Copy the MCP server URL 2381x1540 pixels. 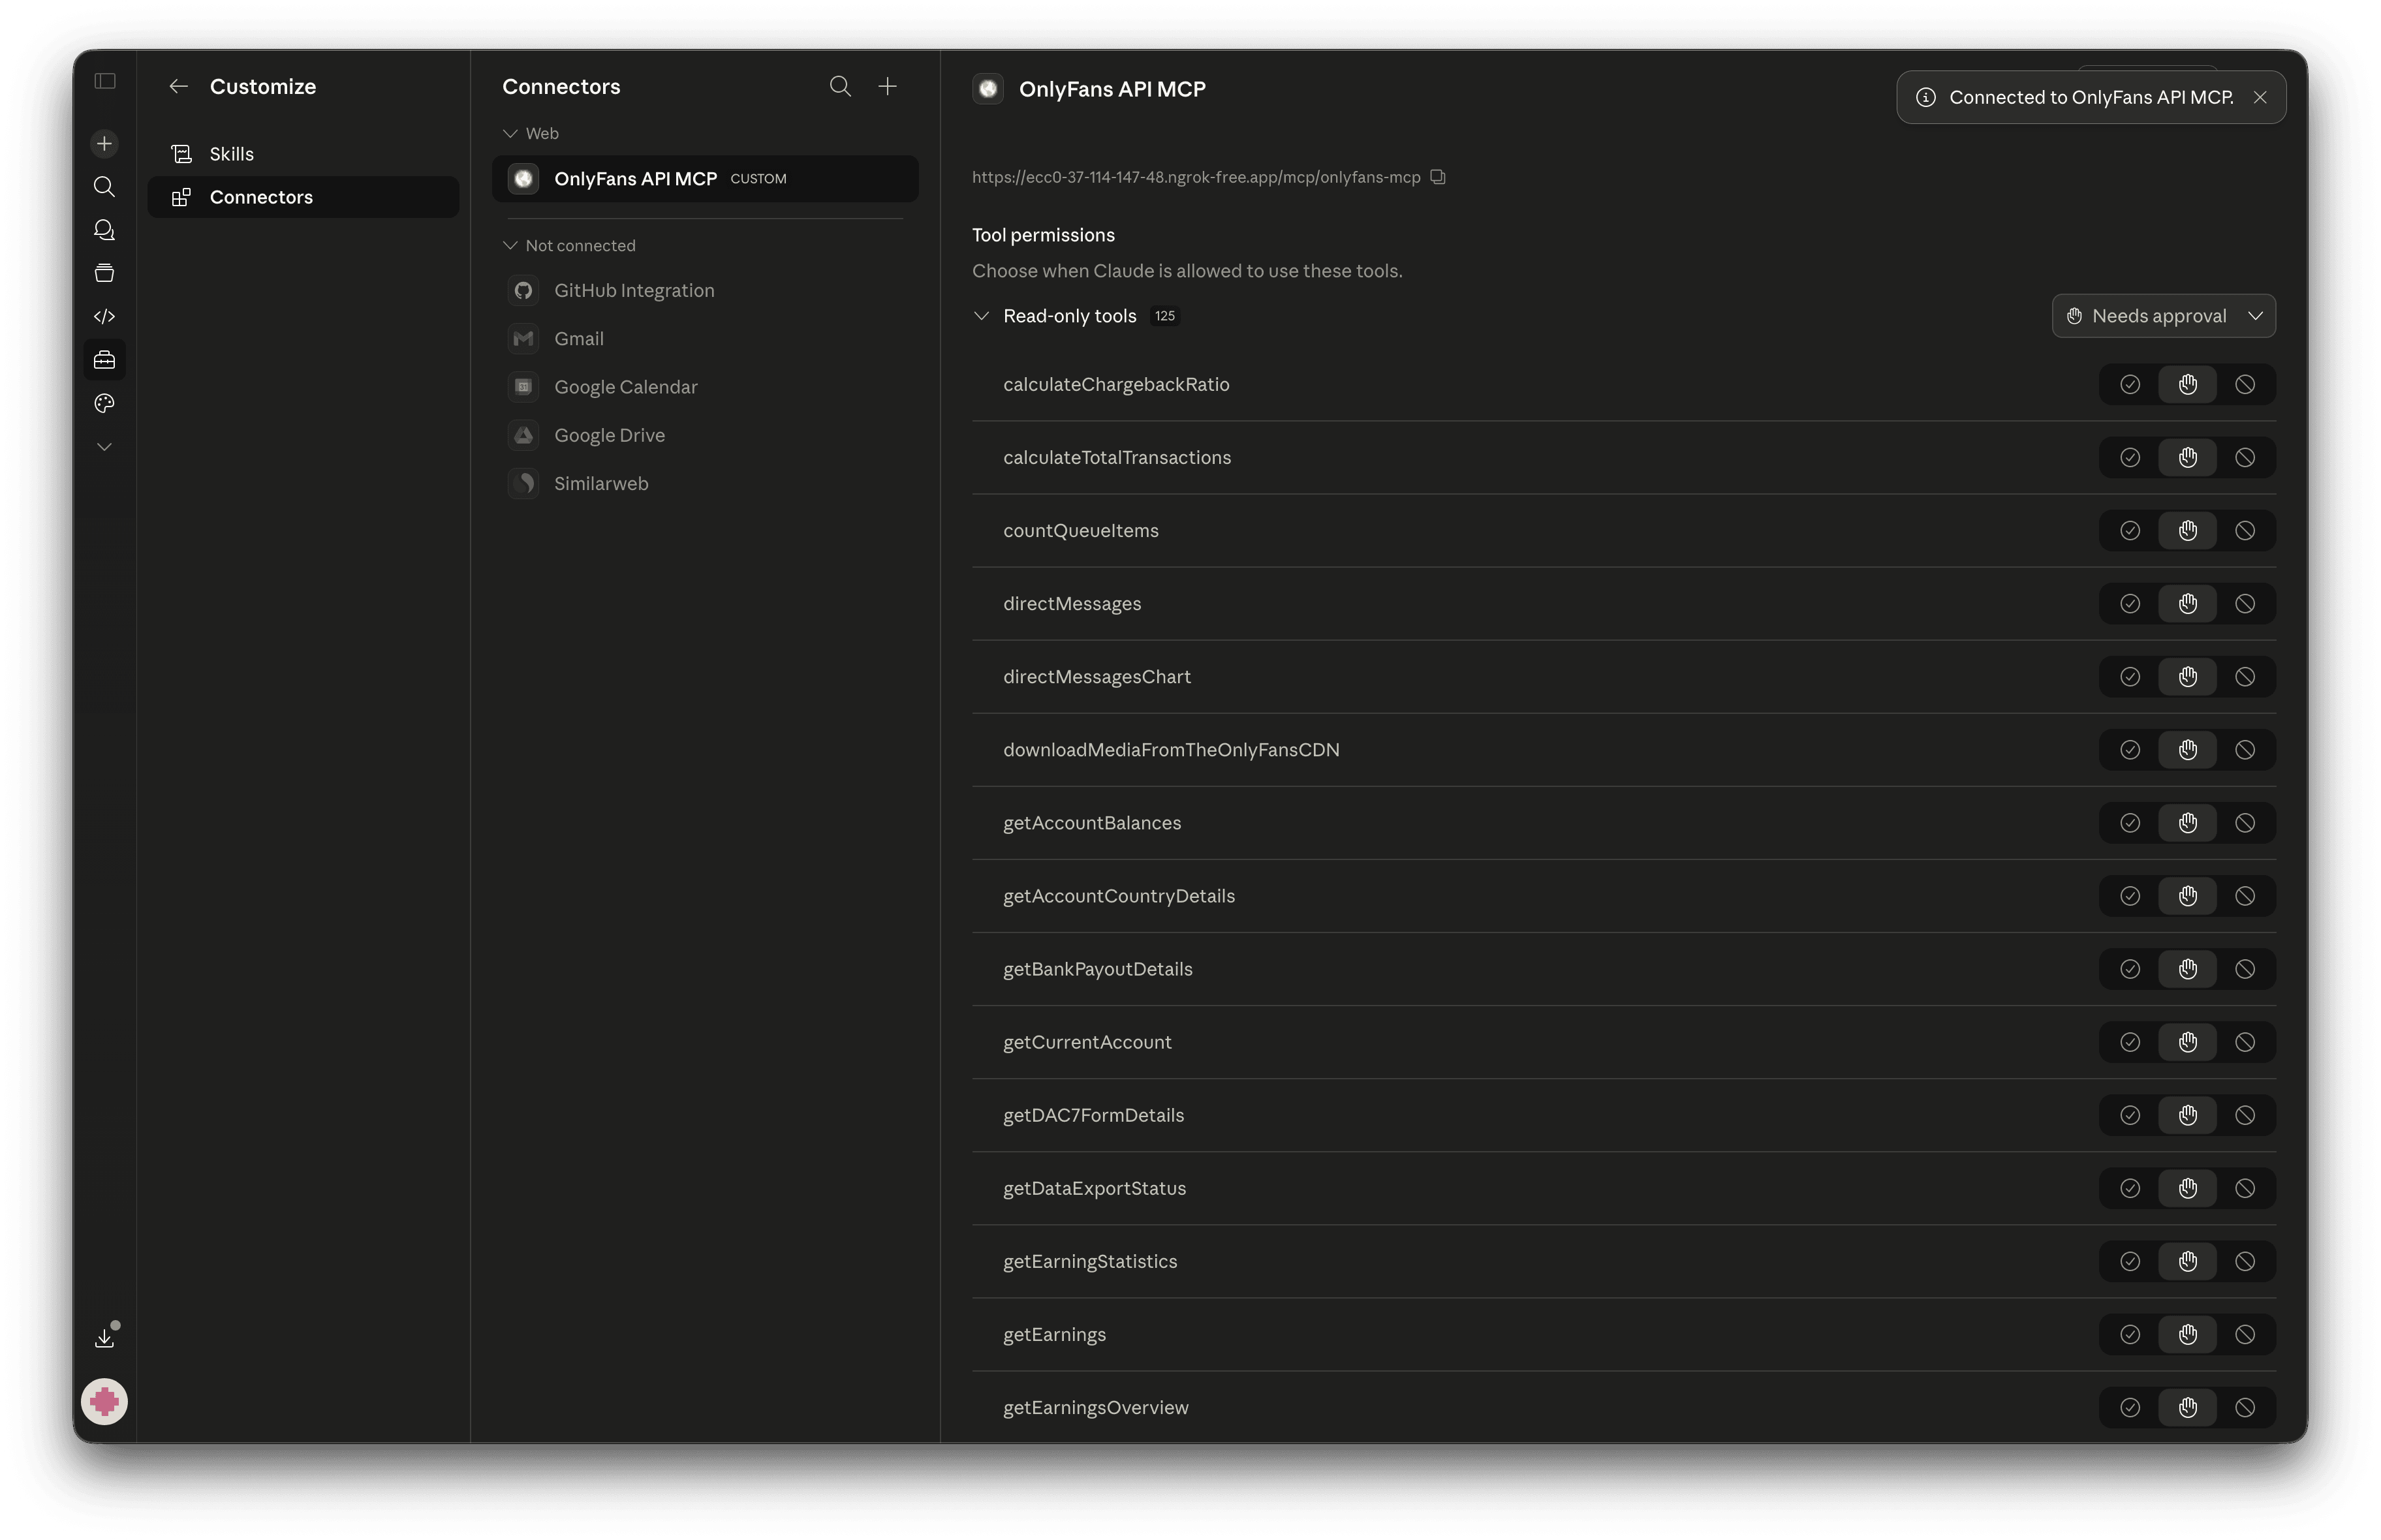coord(1438,177)
